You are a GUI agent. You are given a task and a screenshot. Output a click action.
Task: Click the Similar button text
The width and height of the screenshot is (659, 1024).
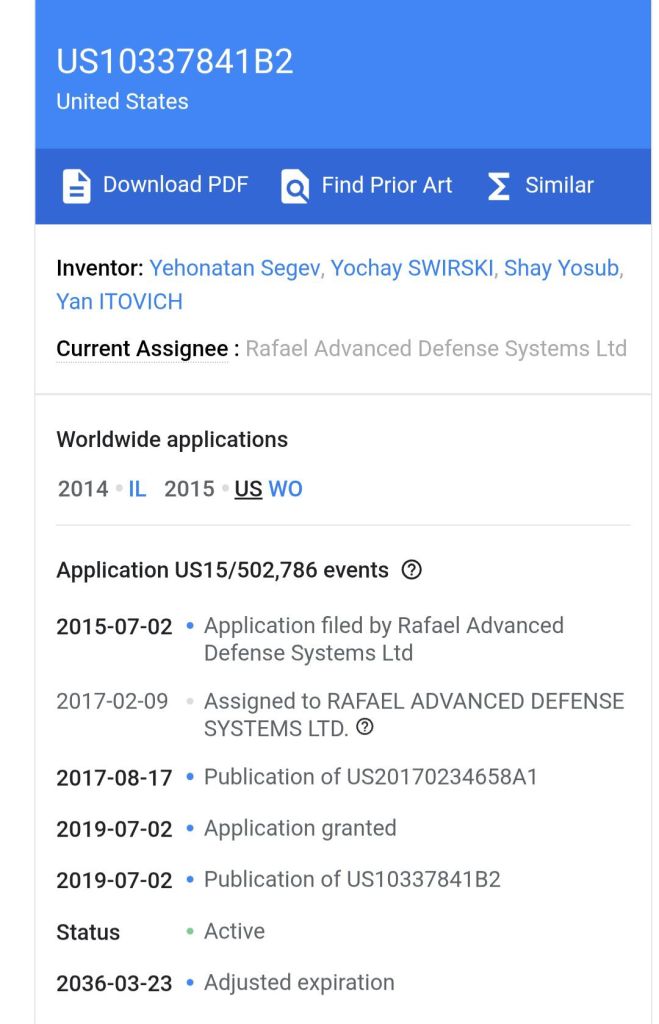(559, 185)
